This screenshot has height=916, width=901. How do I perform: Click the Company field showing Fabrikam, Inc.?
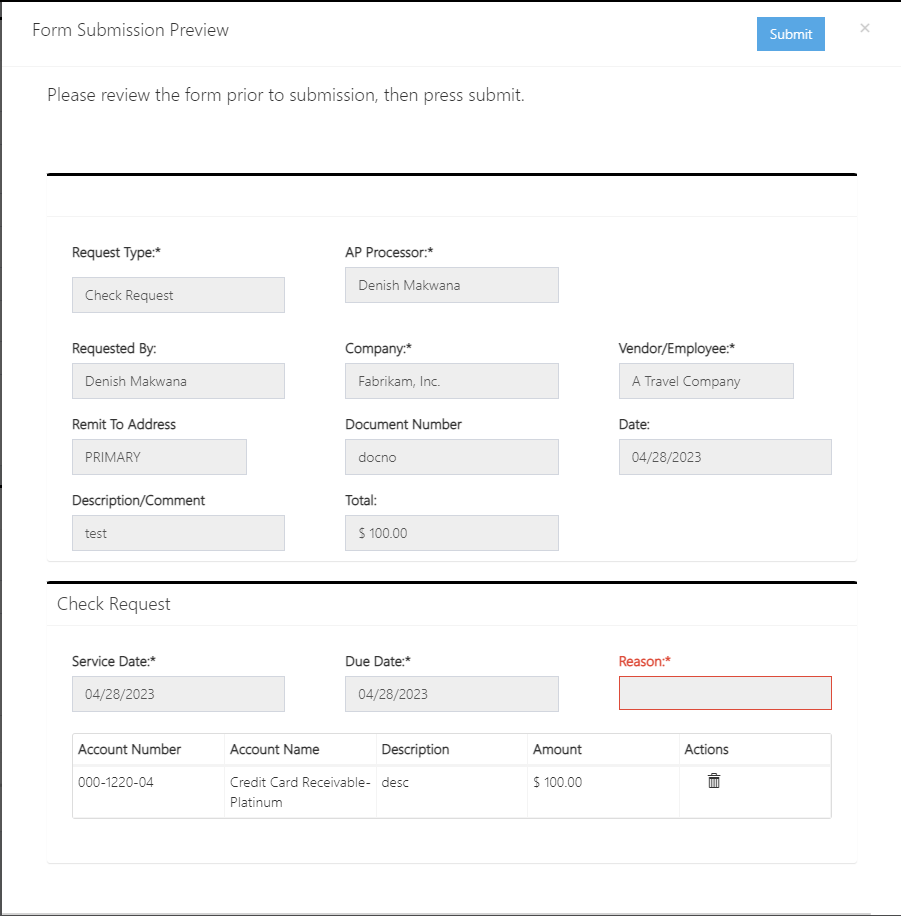pos(452,381)
